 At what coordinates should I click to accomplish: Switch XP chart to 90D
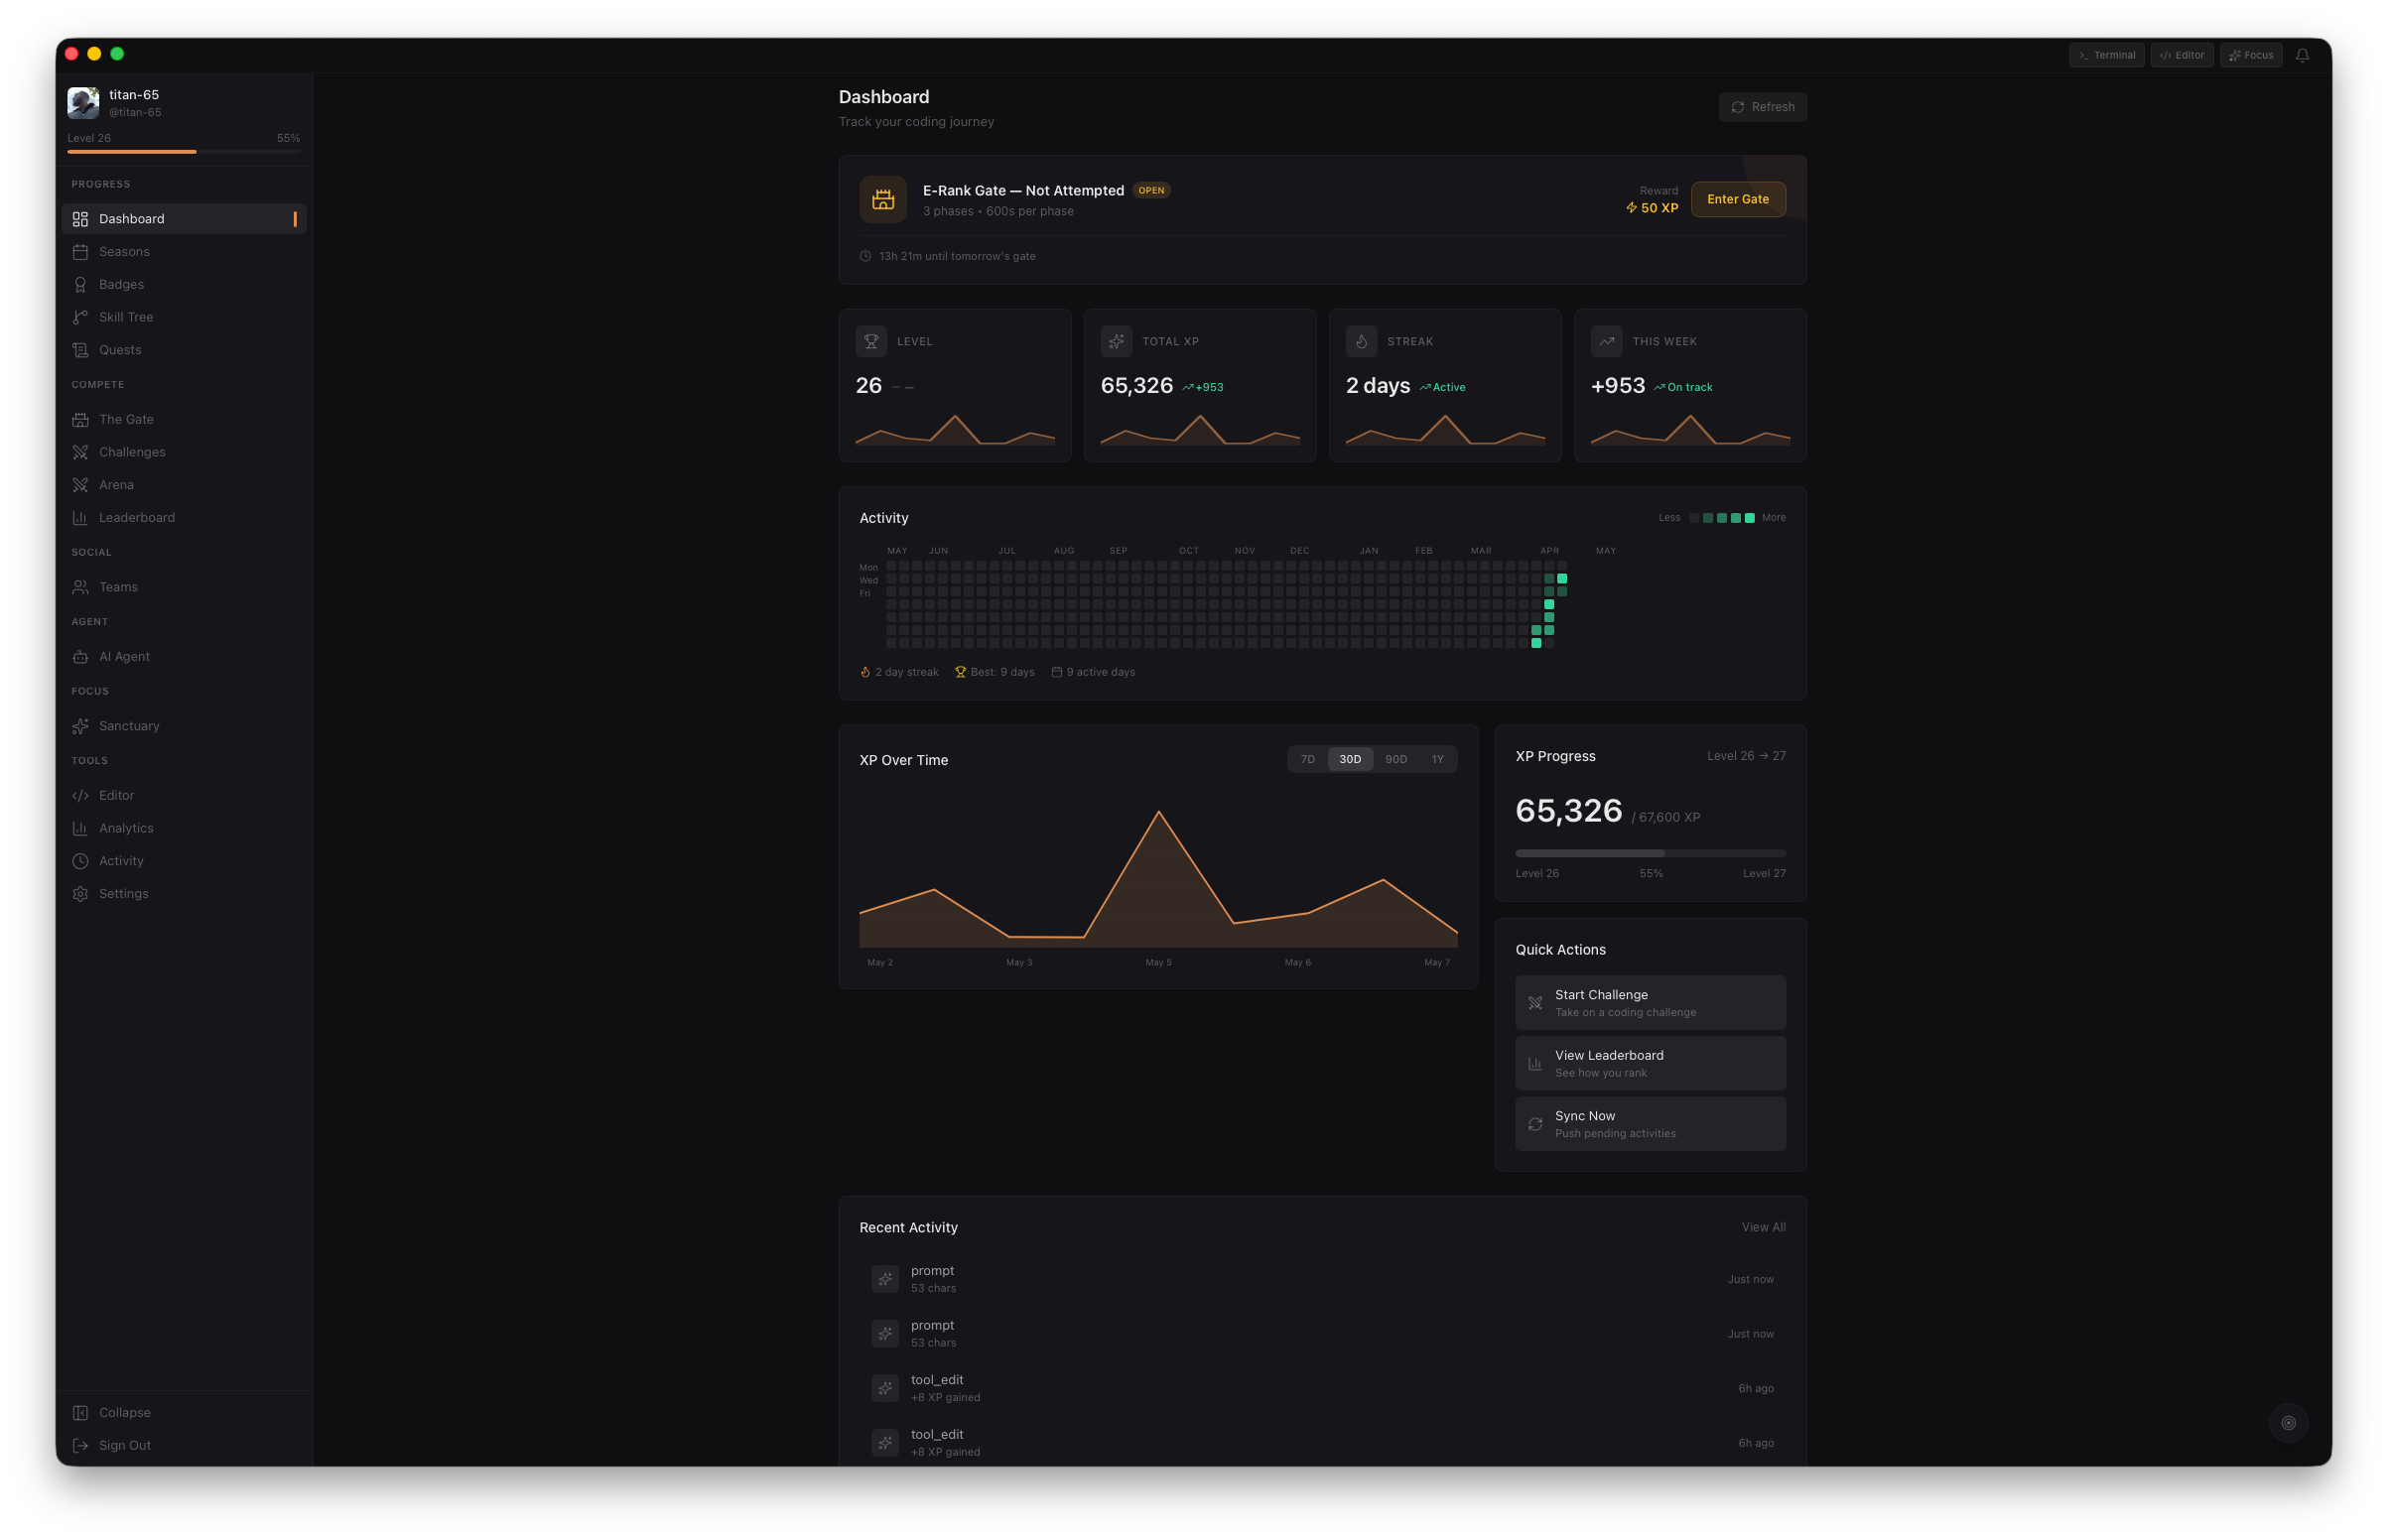(x=1396, y=759)
